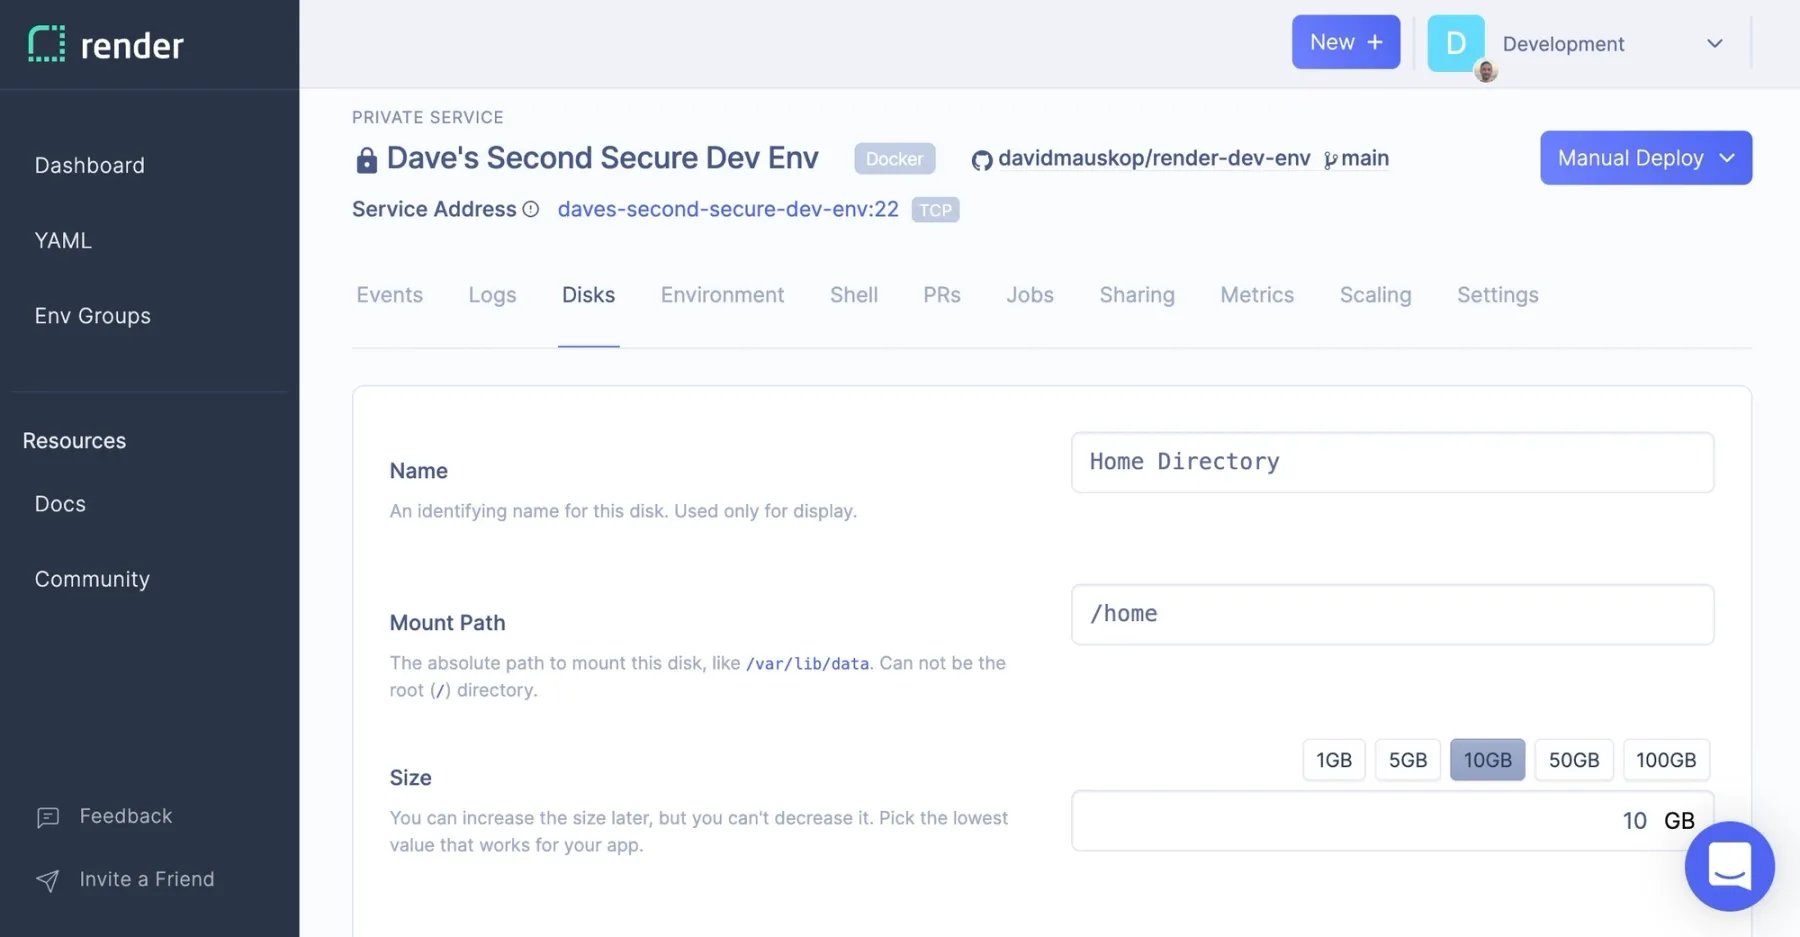This screenshot has width=1800, height=937.
Task: Click the Mount Path input field
Action: (x=1392, y=614)
